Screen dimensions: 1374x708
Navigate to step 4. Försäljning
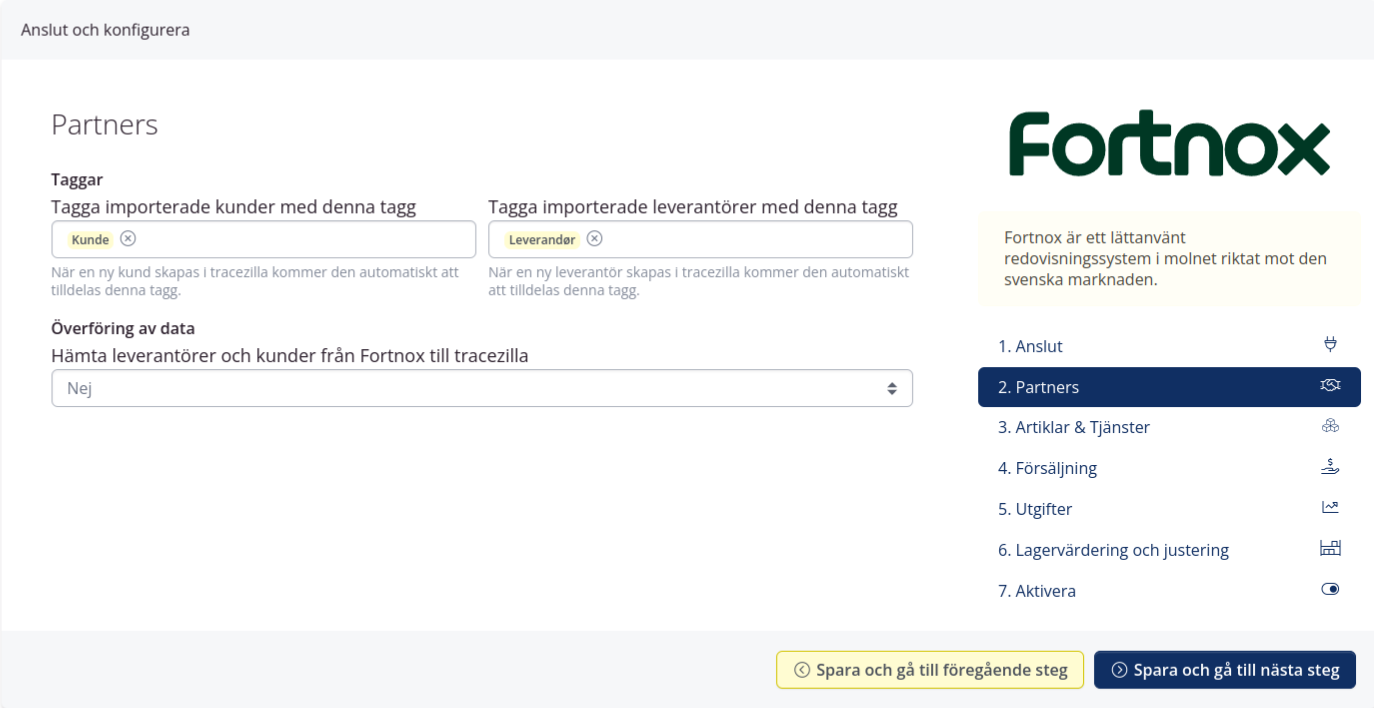pyautogui.click(x=1047, y=468)
